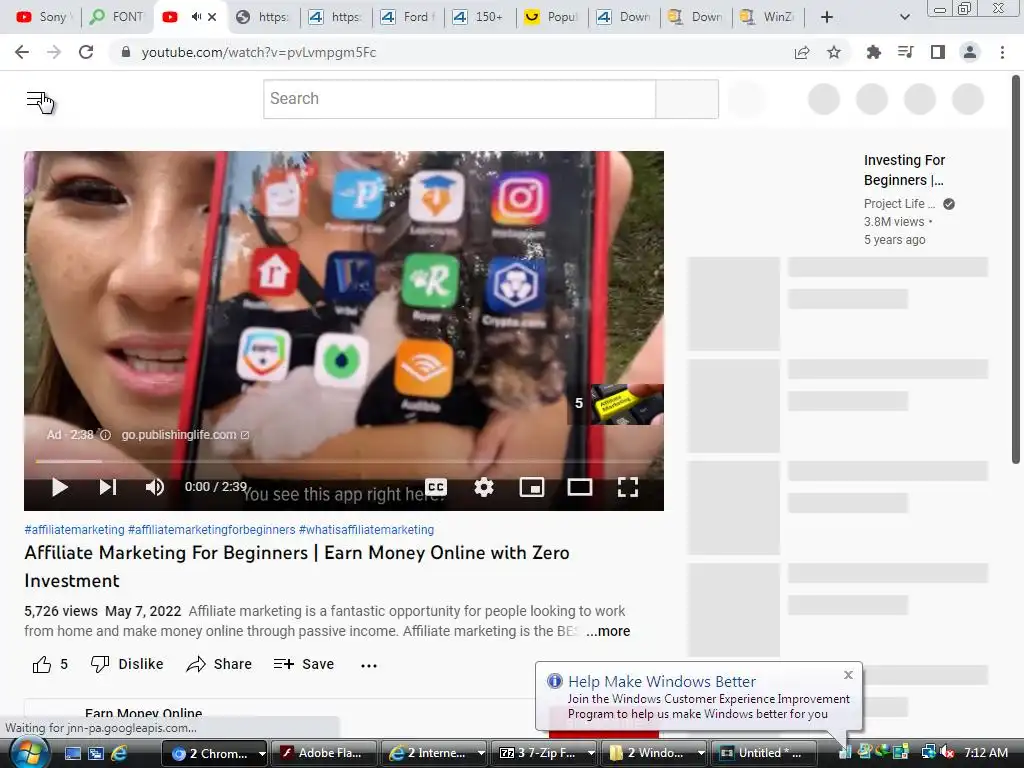Close the current YouTube tab
Viewport: 1024px width, 768px height.
pos(212,17)
